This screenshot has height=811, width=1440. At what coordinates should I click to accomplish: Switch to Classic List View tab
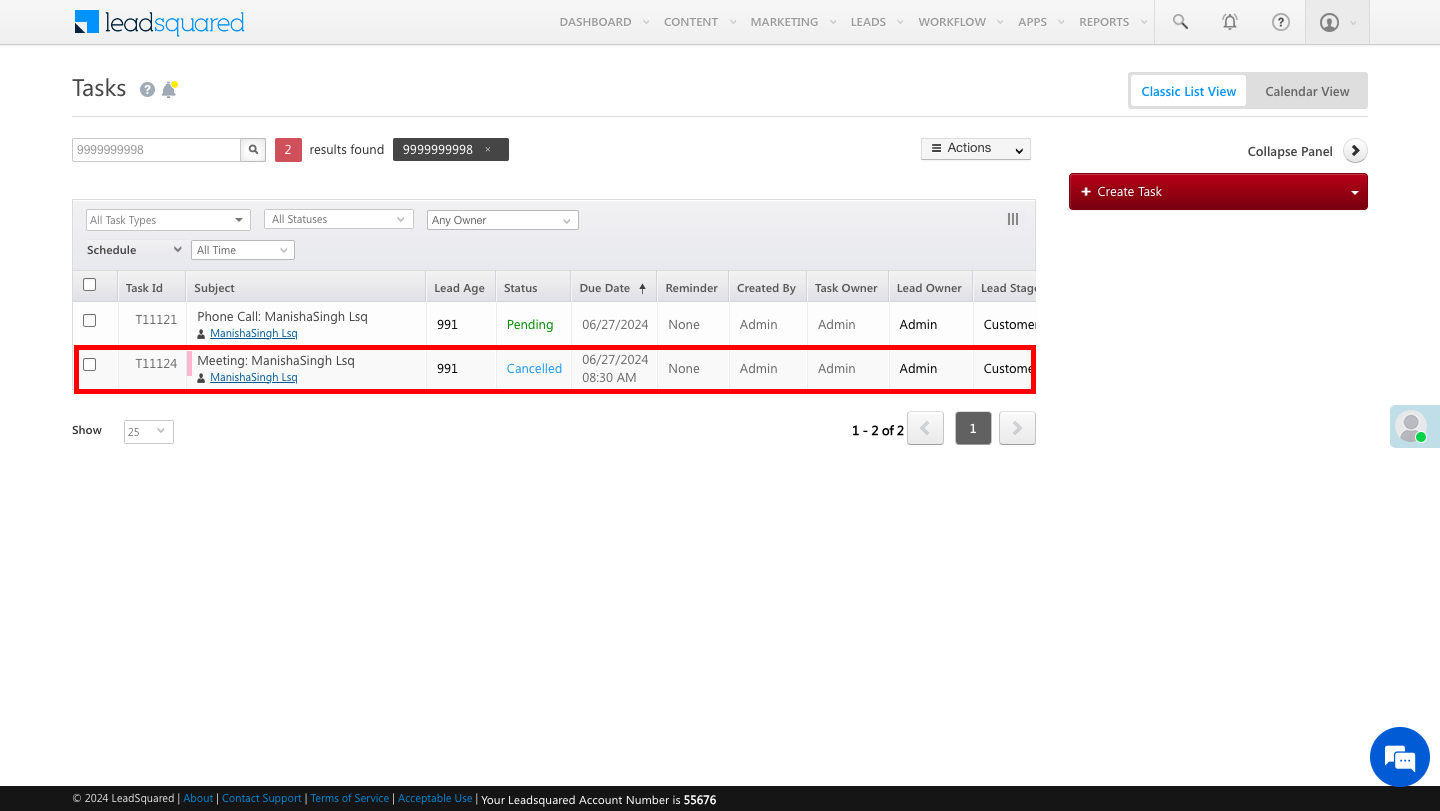[x=1189, y=91]
